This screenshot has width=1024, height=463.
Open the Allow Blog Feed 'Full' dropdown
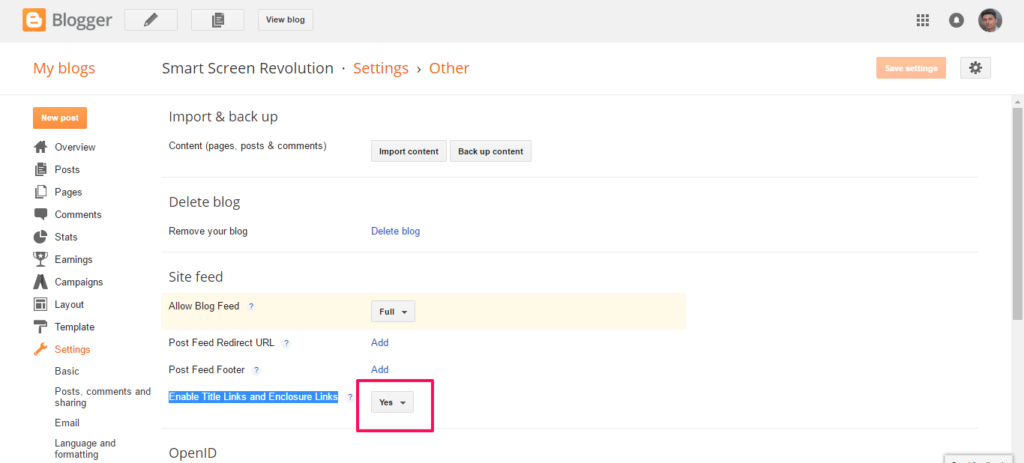(393, 311)
